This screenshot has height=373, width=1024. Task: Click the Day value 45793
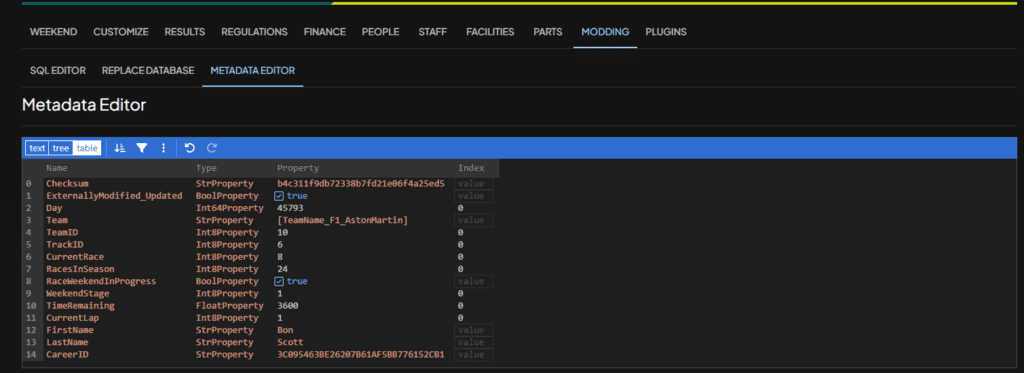290,208
